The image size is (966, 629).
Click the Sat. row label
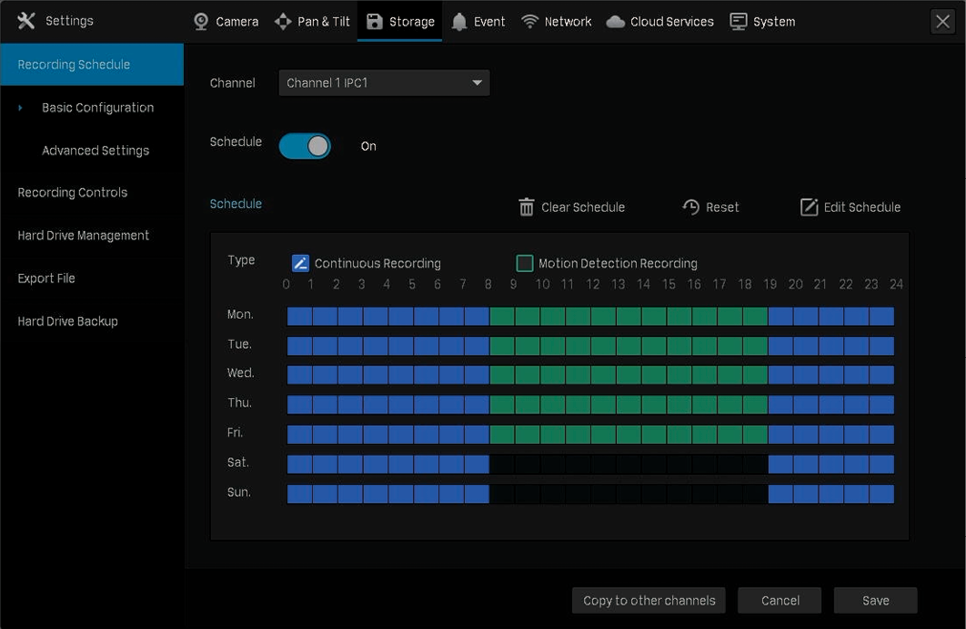238,462
